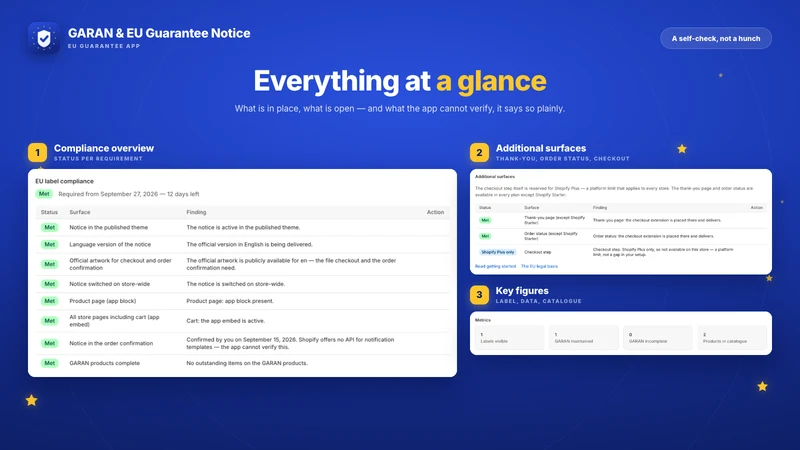Screen dimensions: 800x450
Task: Click Met badge for 'Order status' row
Action: [485, 236]
